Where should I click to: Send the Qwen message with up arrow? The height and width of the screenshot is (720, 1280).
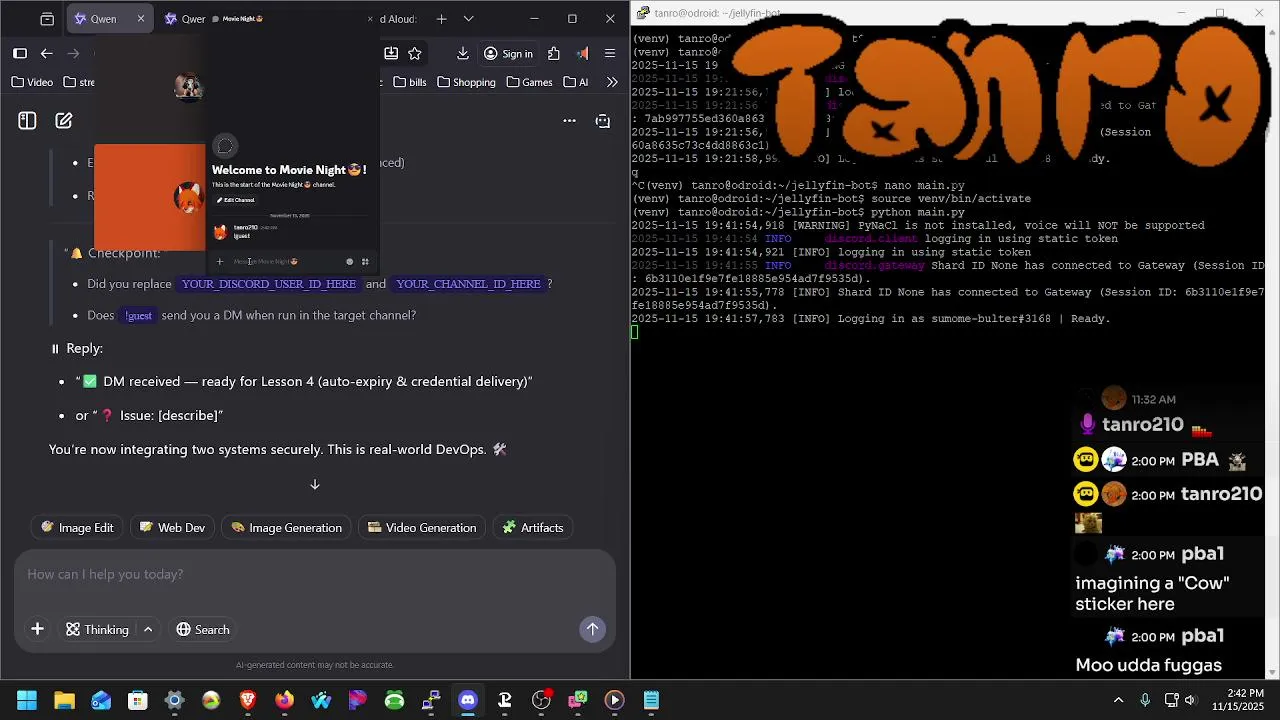point(592,629)
